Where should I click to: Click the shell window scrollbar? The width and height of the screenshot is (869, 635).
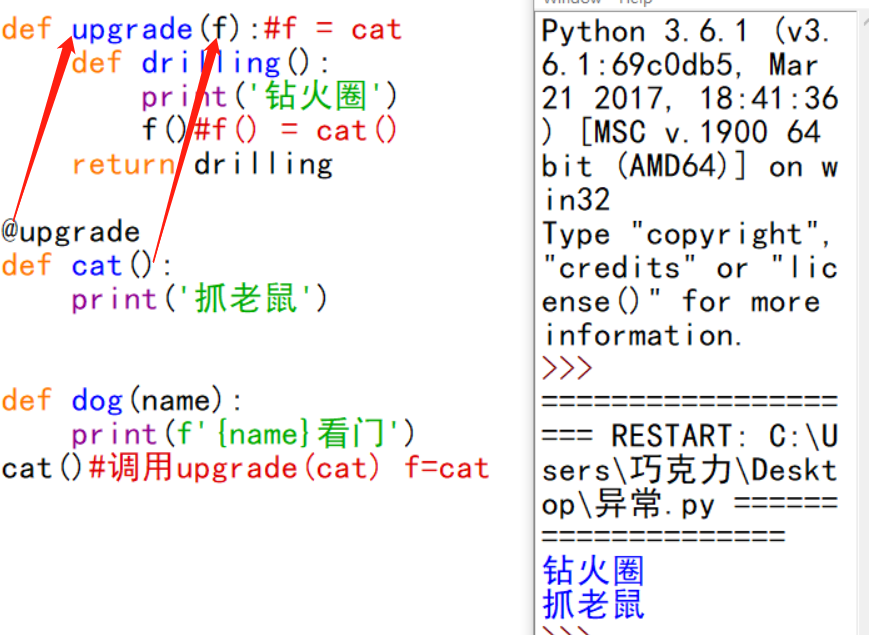[861, 300]
